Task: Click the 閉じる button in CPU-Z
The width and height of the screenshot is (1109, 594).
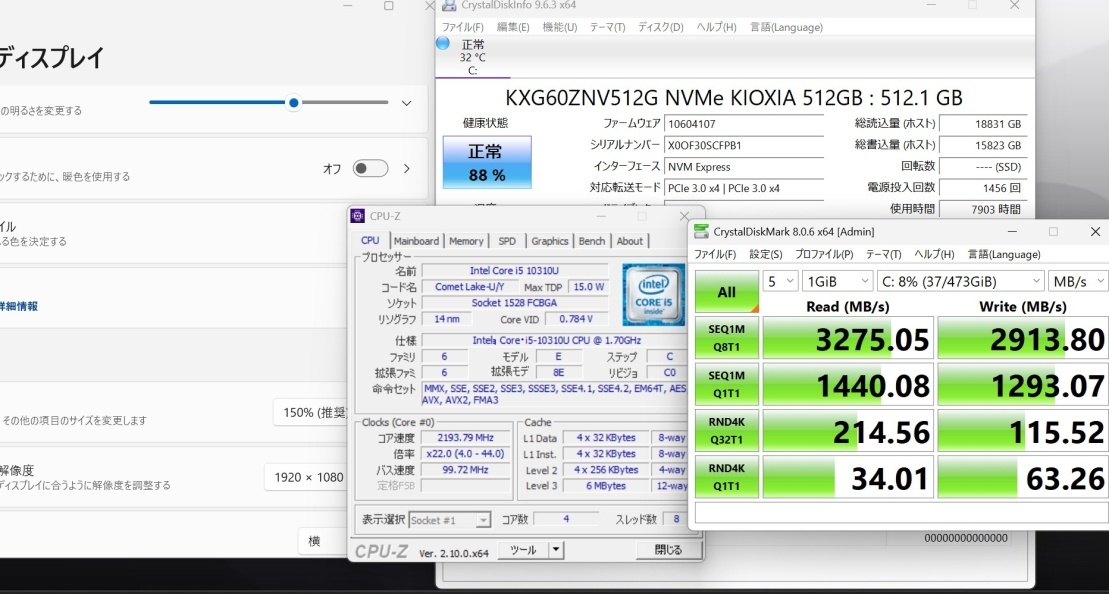Action: click(668, 550)
